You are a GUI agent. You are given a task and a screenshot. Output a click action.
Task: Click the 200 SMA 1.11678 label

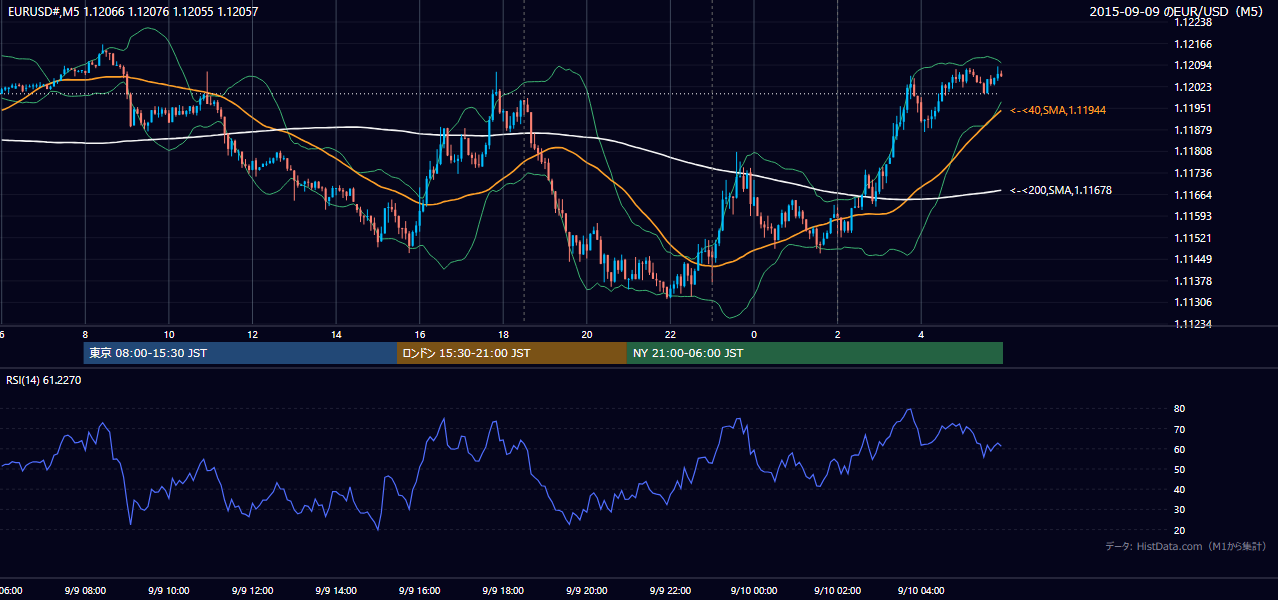coord(1061,190)
